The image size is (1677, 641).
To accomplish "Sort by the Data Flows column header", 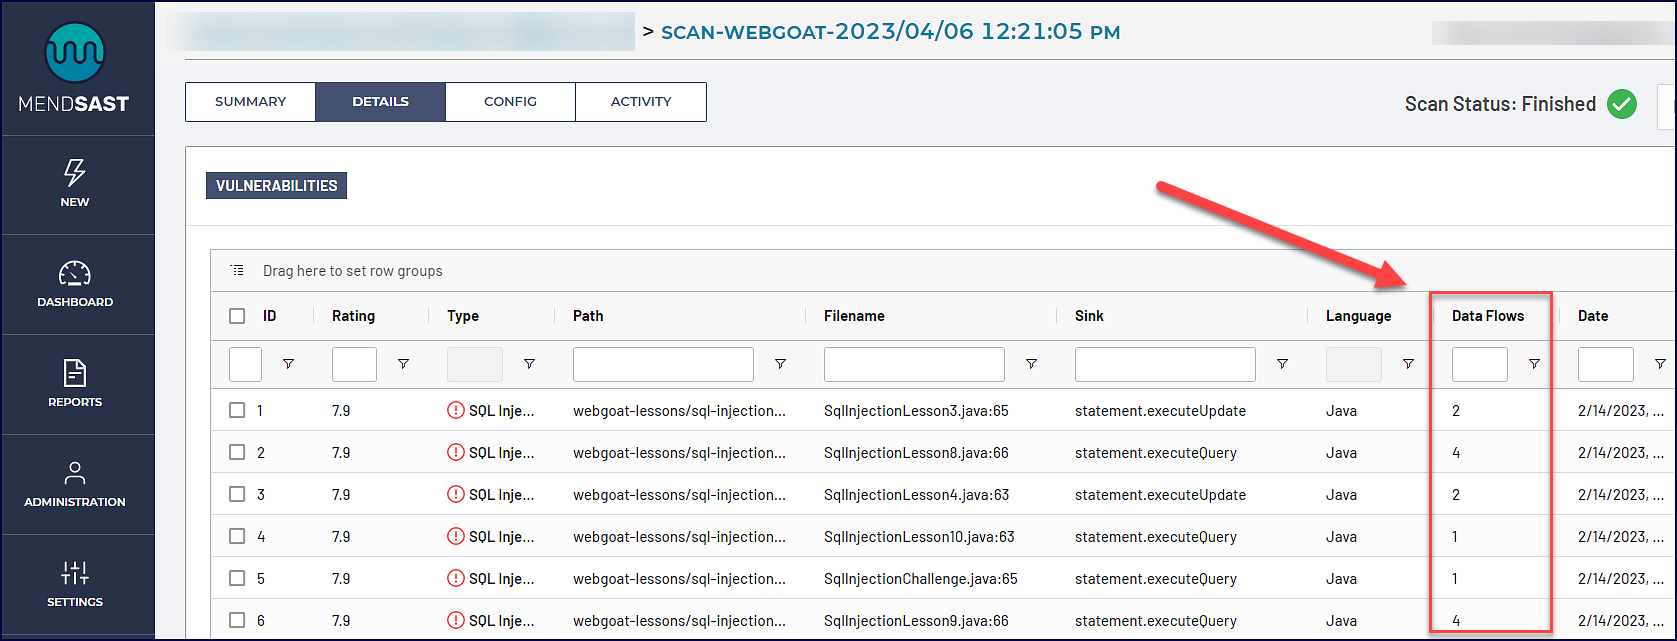I will tap(1488, 316).
